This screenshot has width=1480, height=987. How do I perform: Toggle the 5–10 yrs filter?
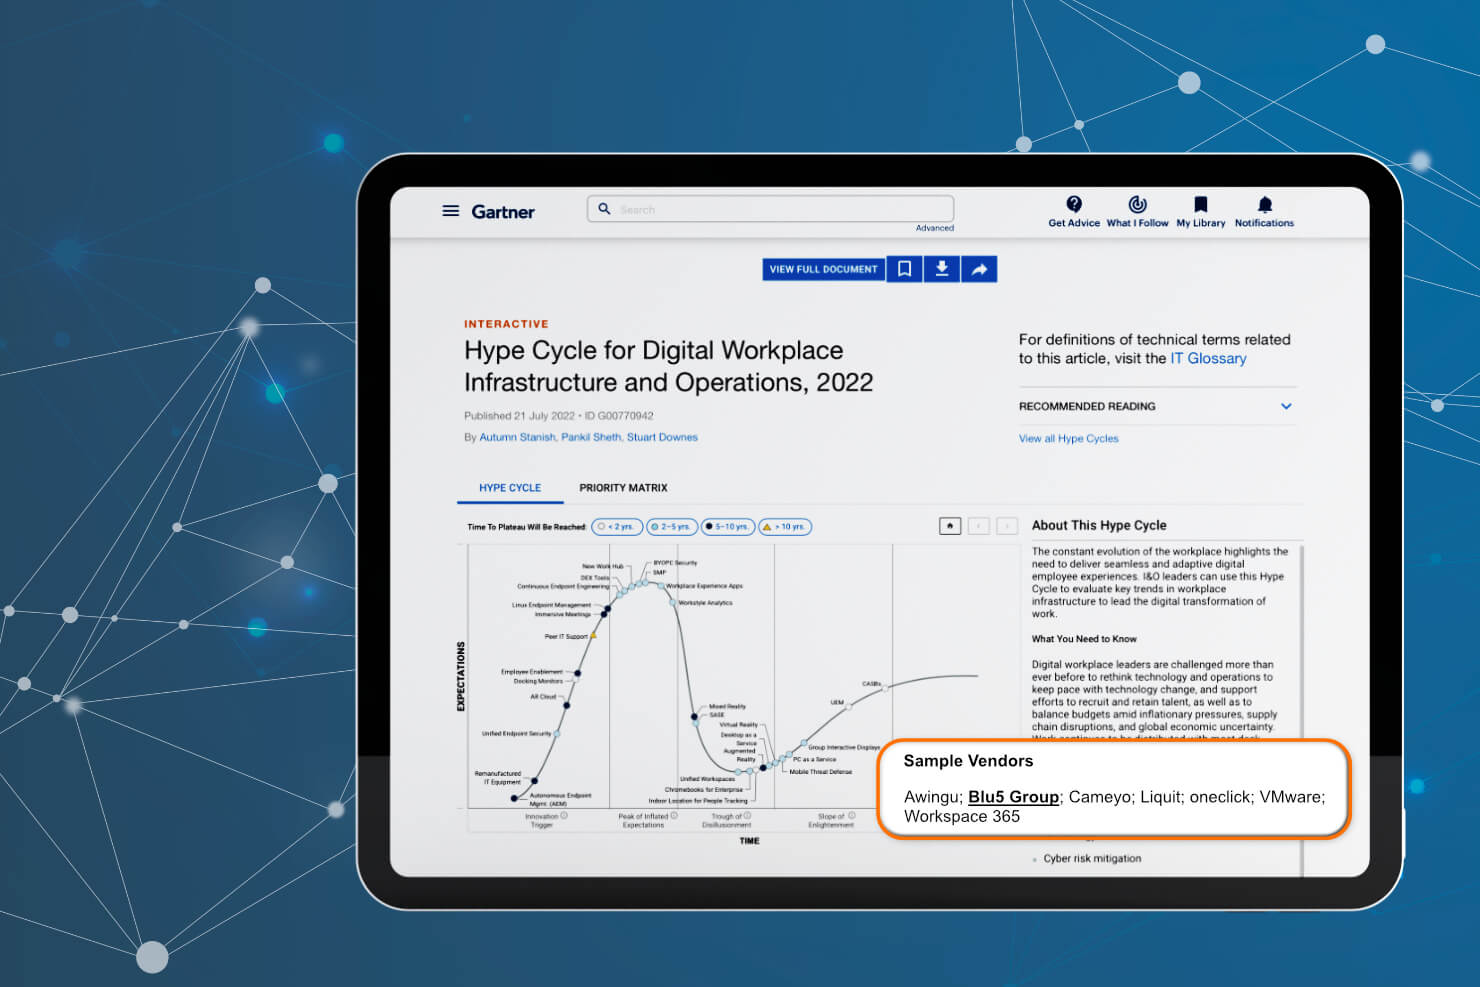click(x=728, y=527)
